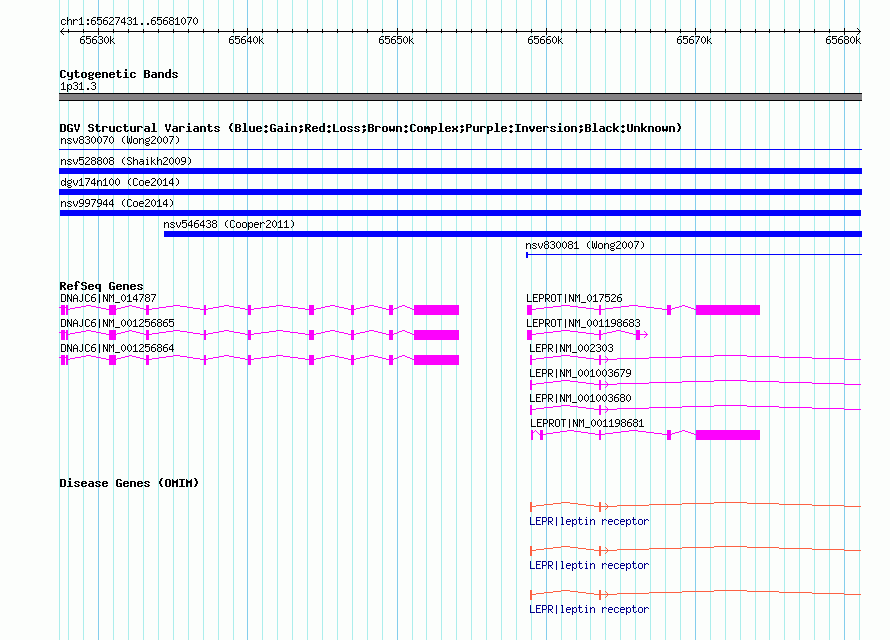This screenshot has width=890, height=640.
Task: Click the nsv830070 (Wong2007) variant label
Action: point(120,140)
